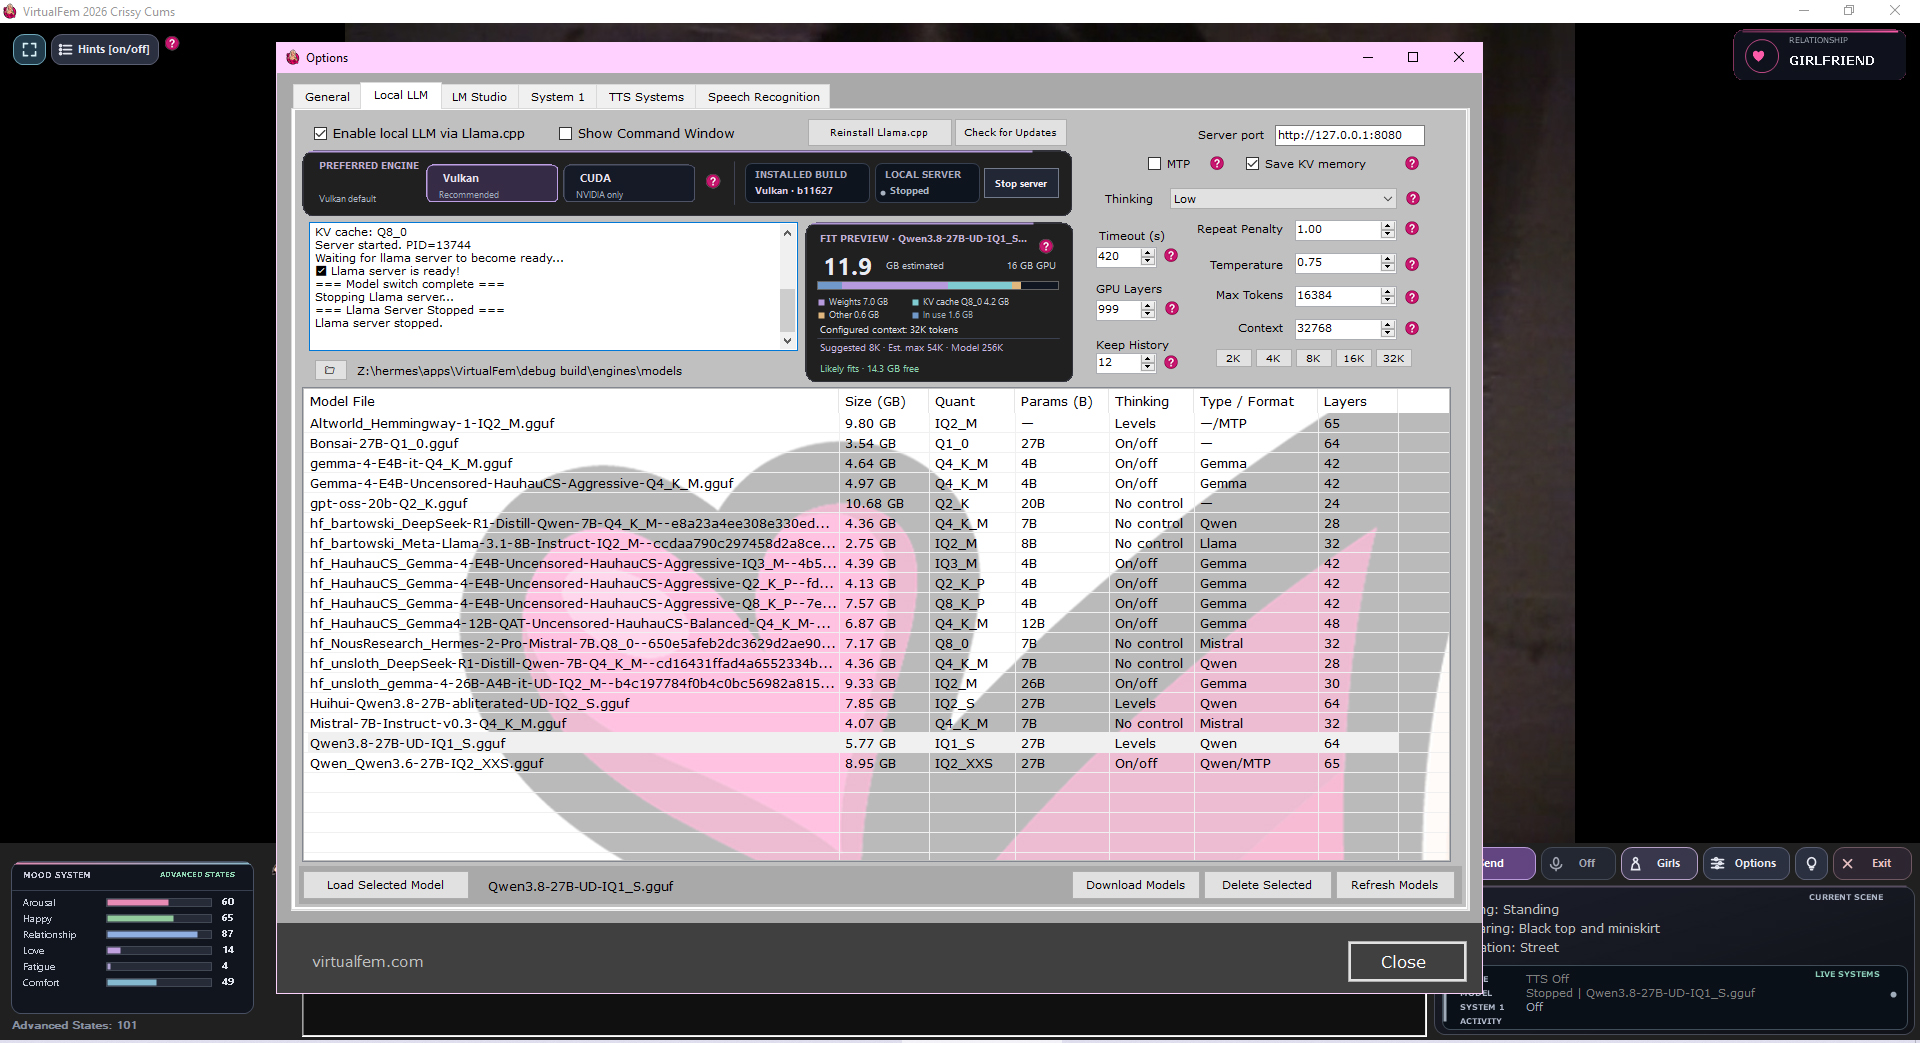This screenshot has width=1920, height=1043.
Task: Click the Stop server button
Action: point(1020,183)
